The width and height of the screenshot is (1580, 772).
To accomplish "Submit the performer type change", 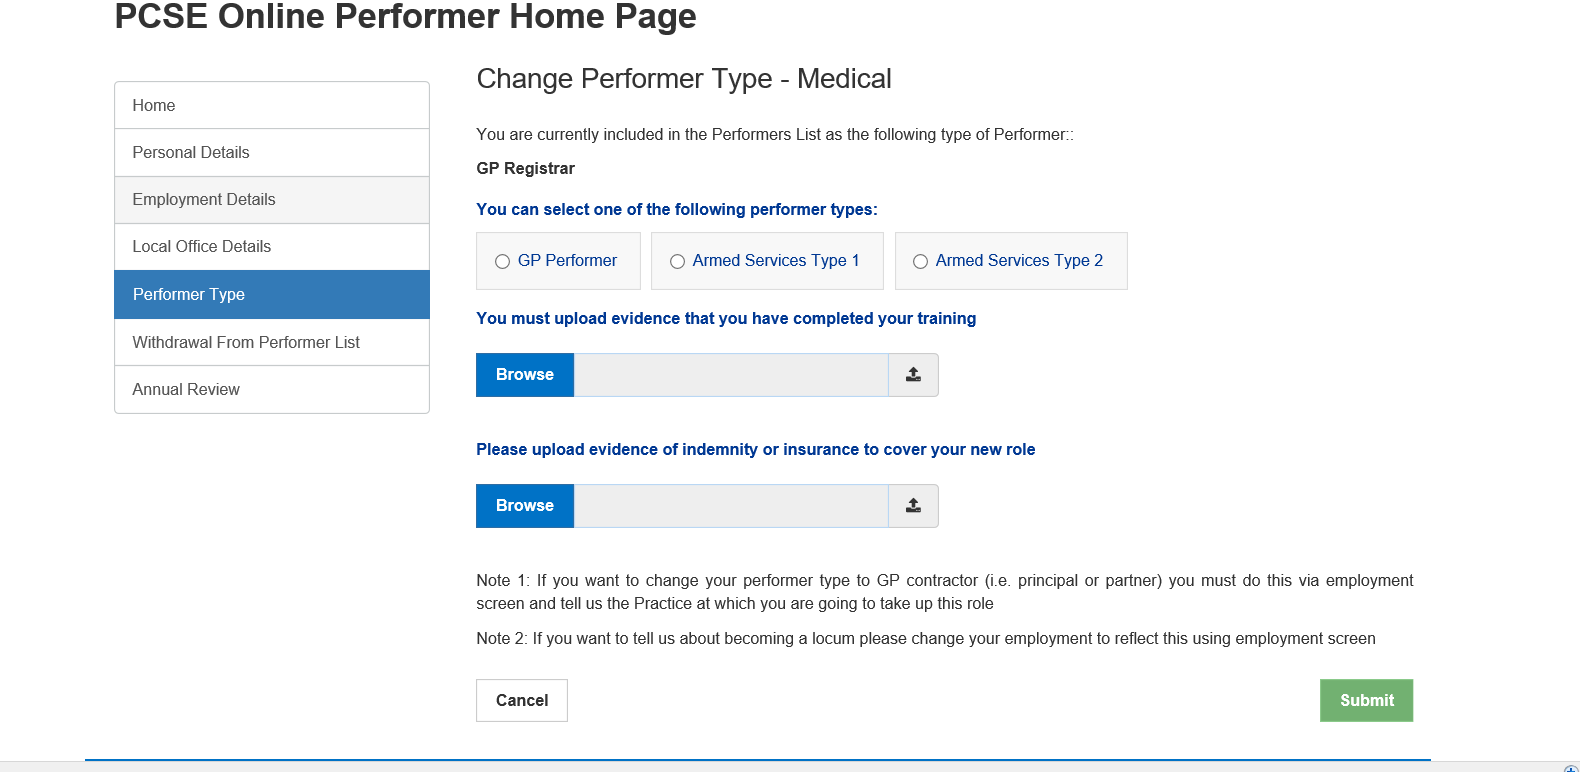I will (1366, 701).
